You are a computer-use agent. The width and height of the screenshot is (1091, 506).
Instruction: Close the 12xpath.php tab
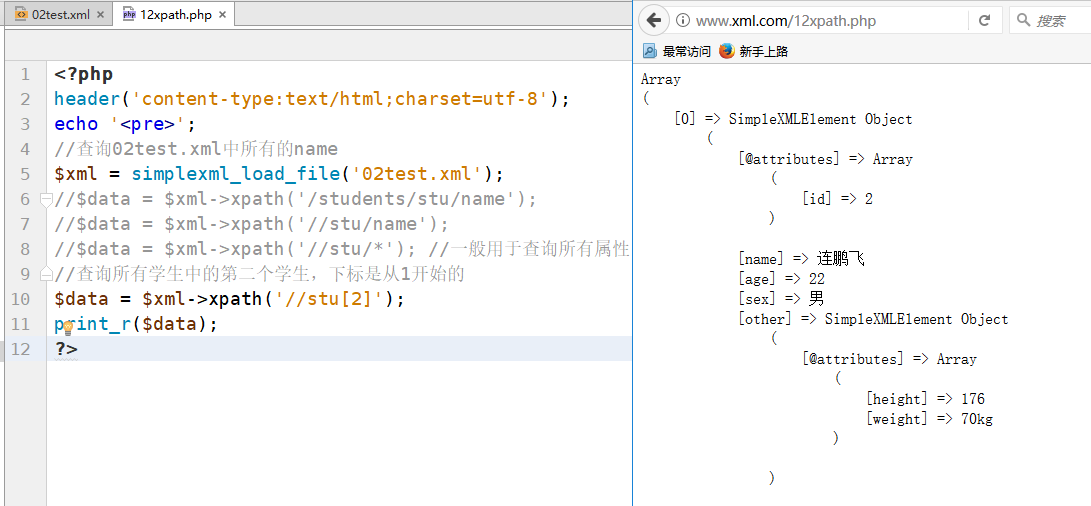[222, 15]
